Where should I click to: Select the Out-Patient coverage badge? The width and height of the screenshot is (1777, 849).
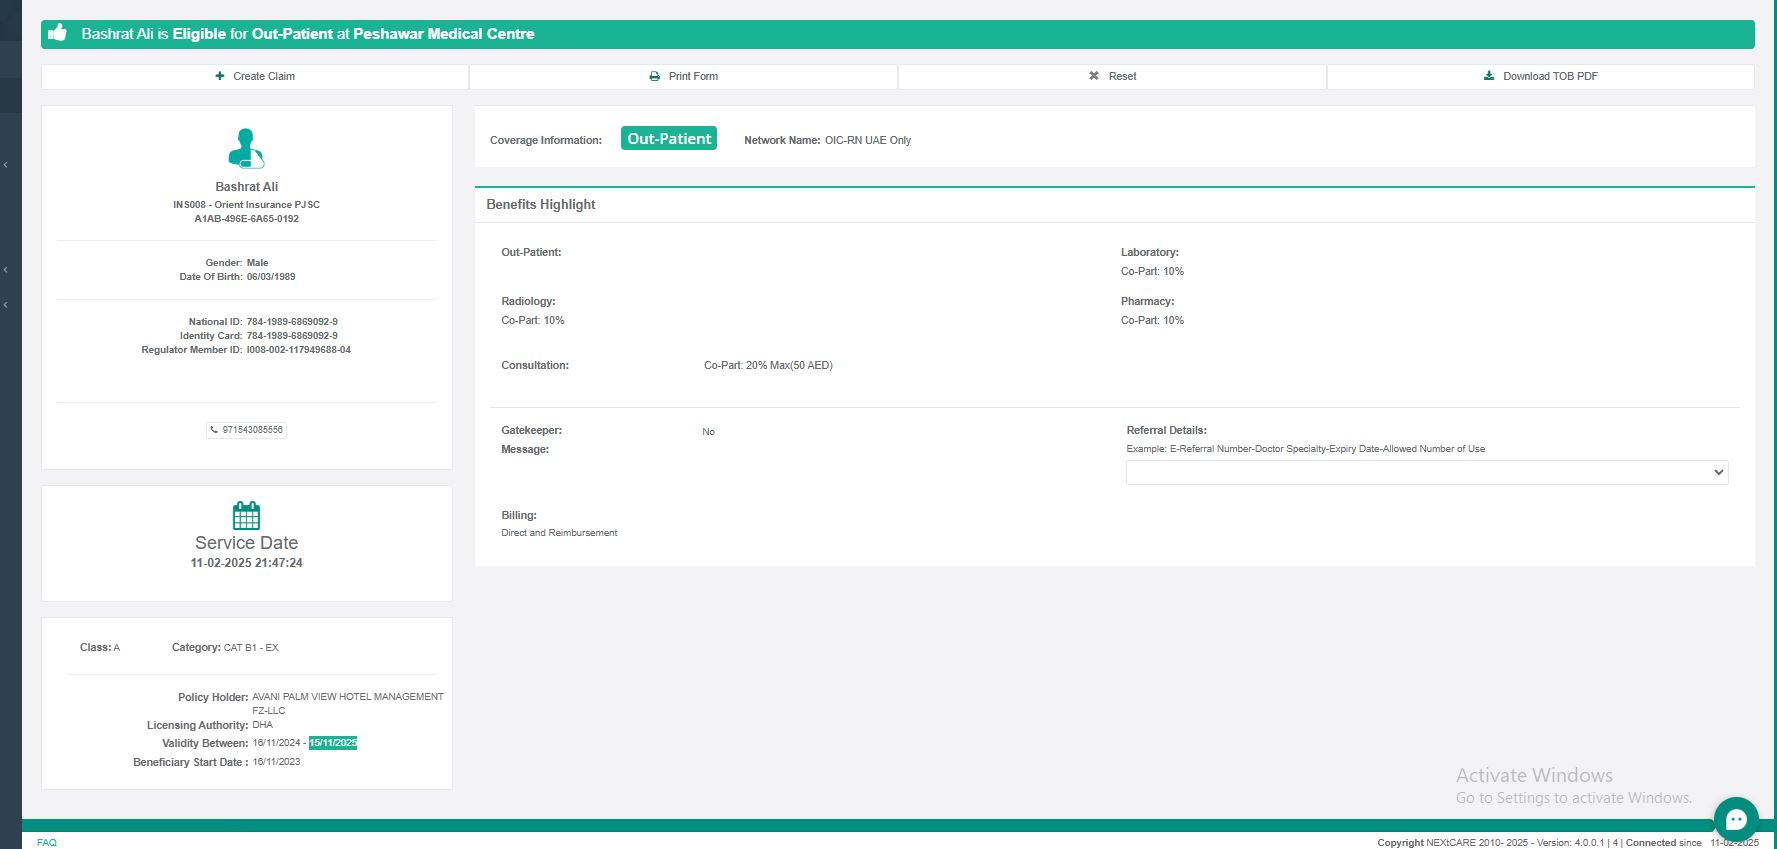point(669,139)
